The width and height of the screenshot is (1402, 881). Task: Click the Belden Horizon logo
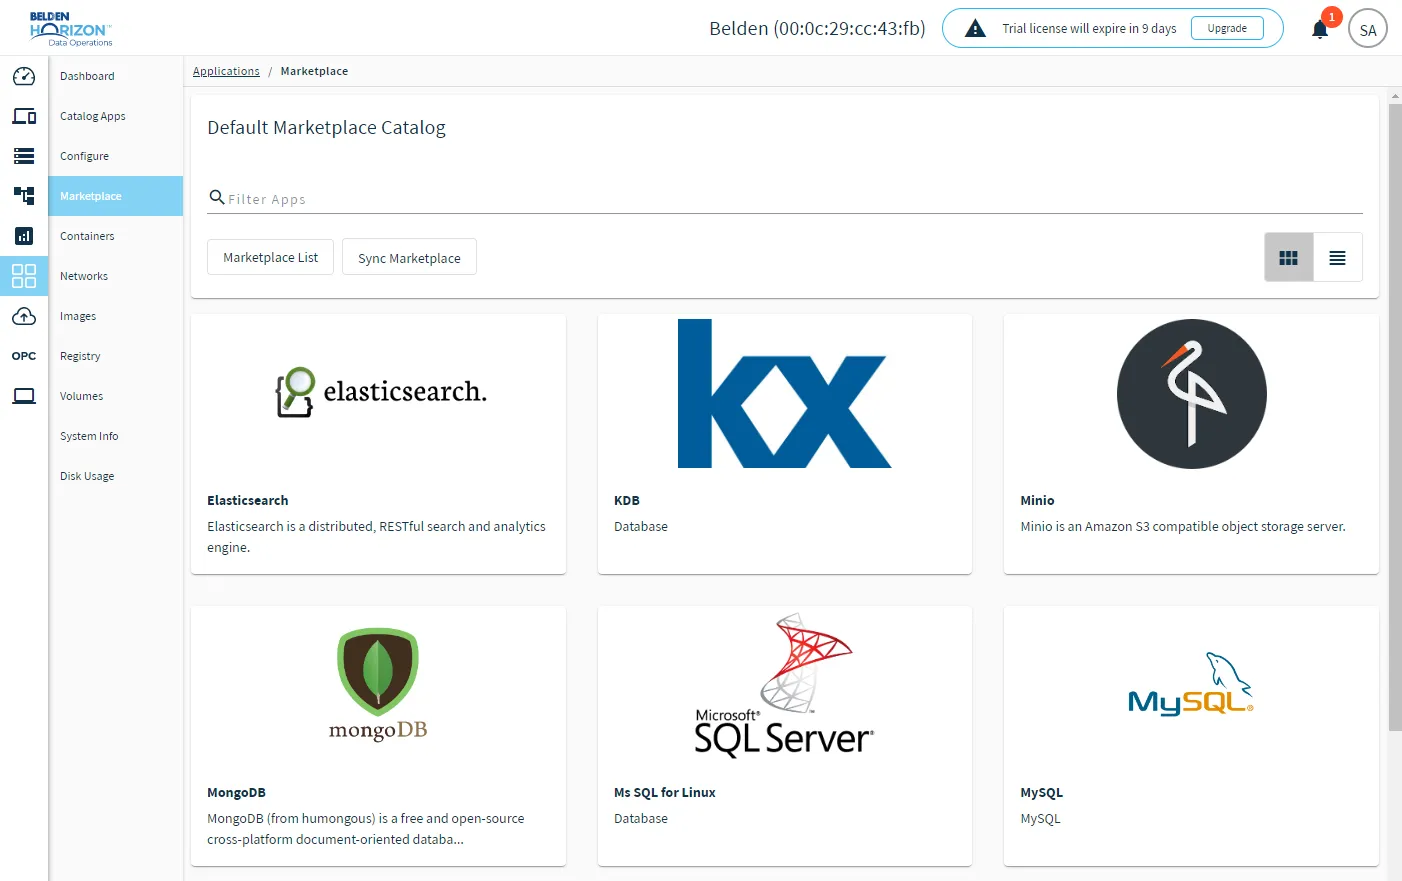(x=71, y=29)
